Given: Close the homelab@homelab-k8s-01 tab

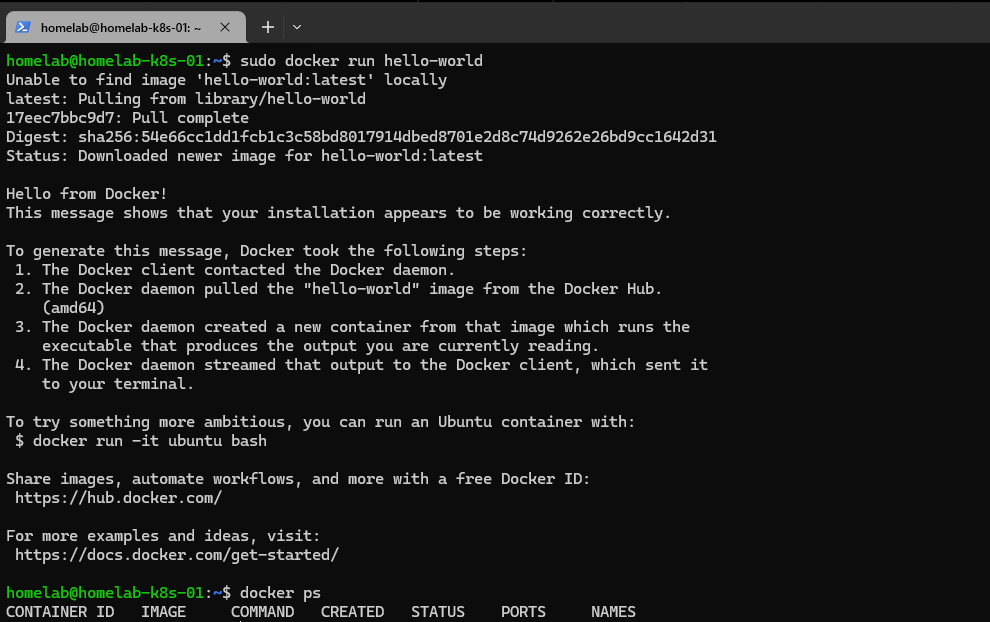Looking at the screenshot, I should click(x=225, y=27).
